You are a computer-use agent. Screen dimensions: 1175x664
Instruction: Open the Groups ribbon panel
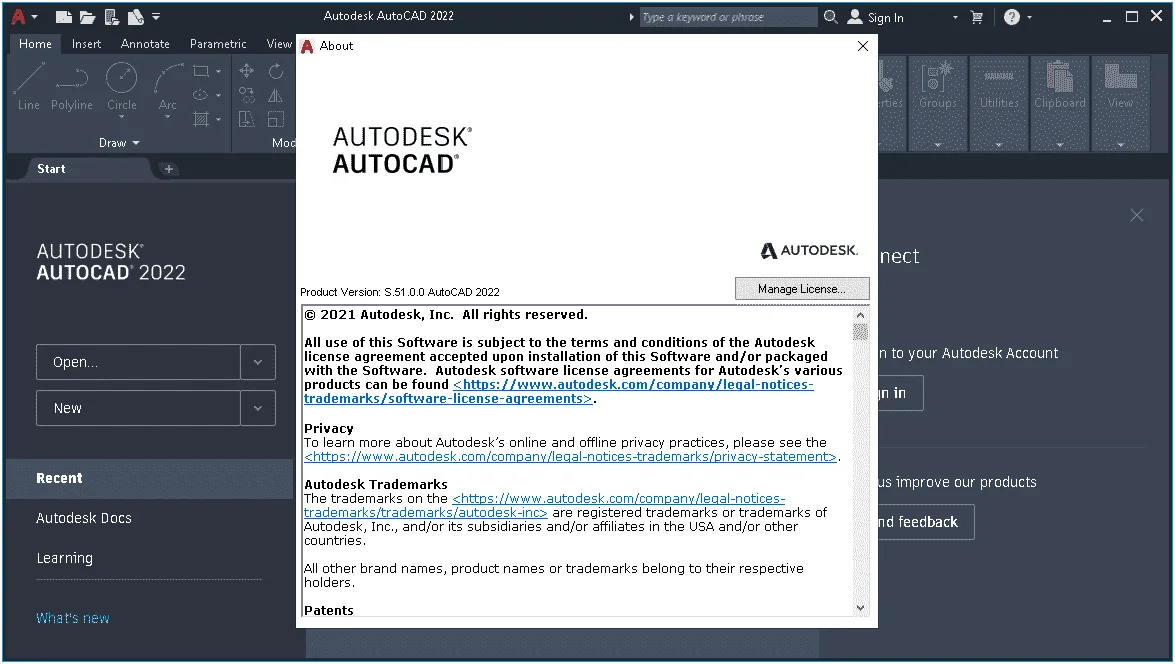937,102
